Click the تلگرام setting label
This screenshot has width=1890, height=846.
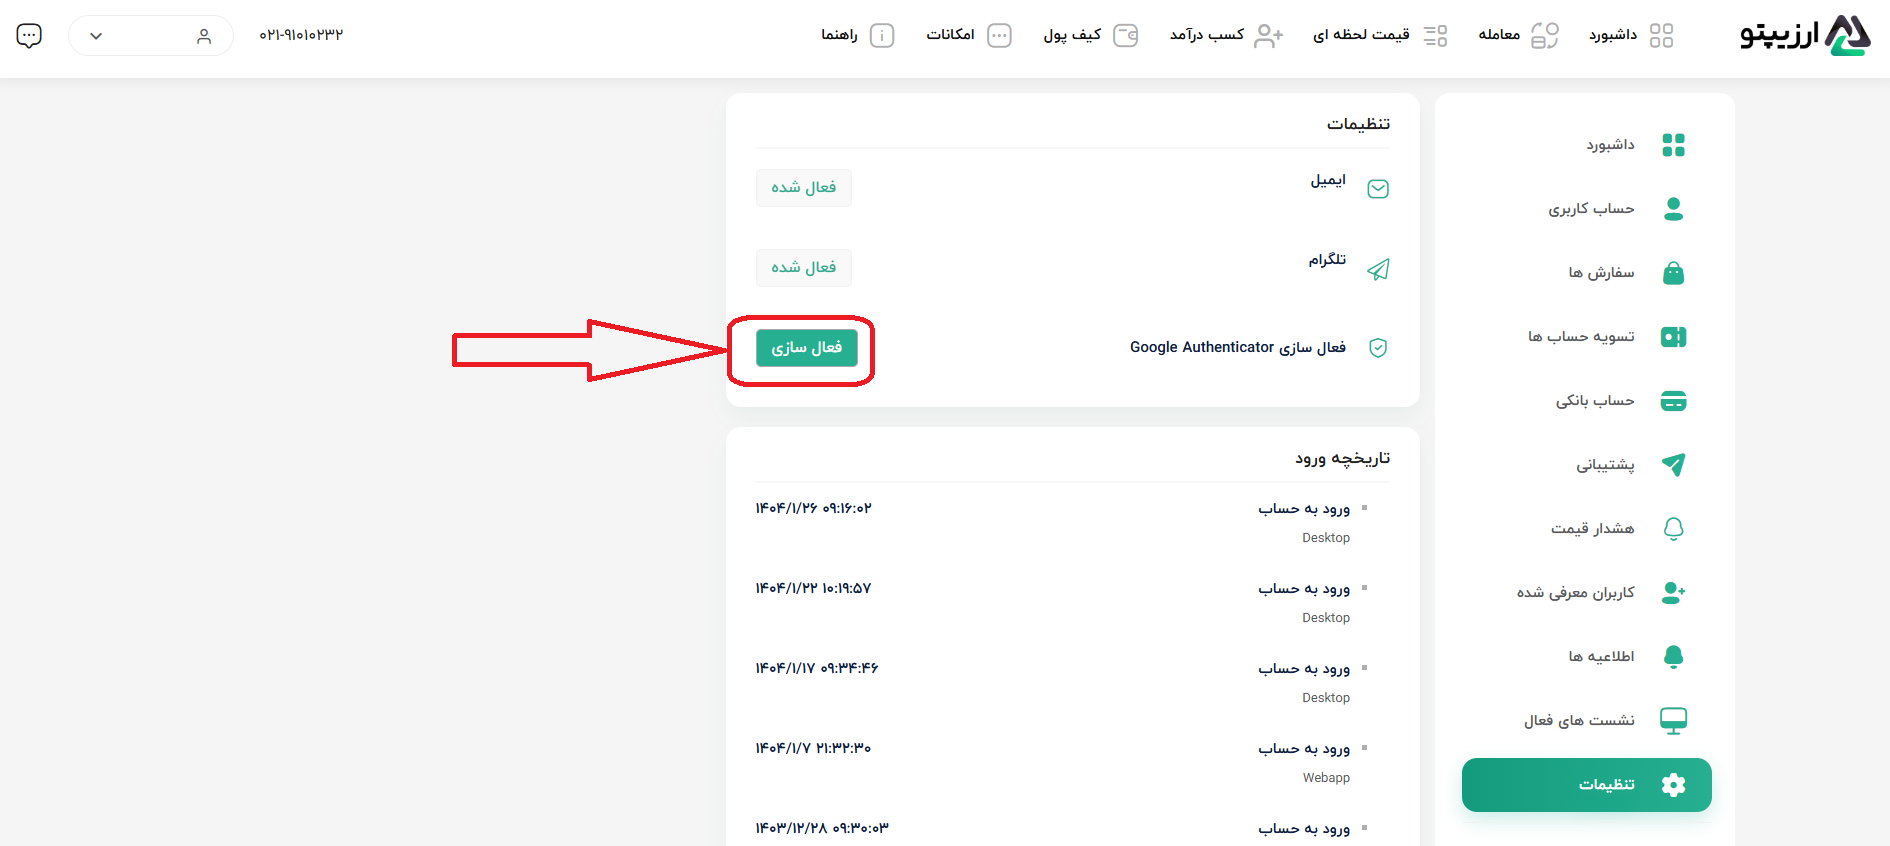point(1327,260)
